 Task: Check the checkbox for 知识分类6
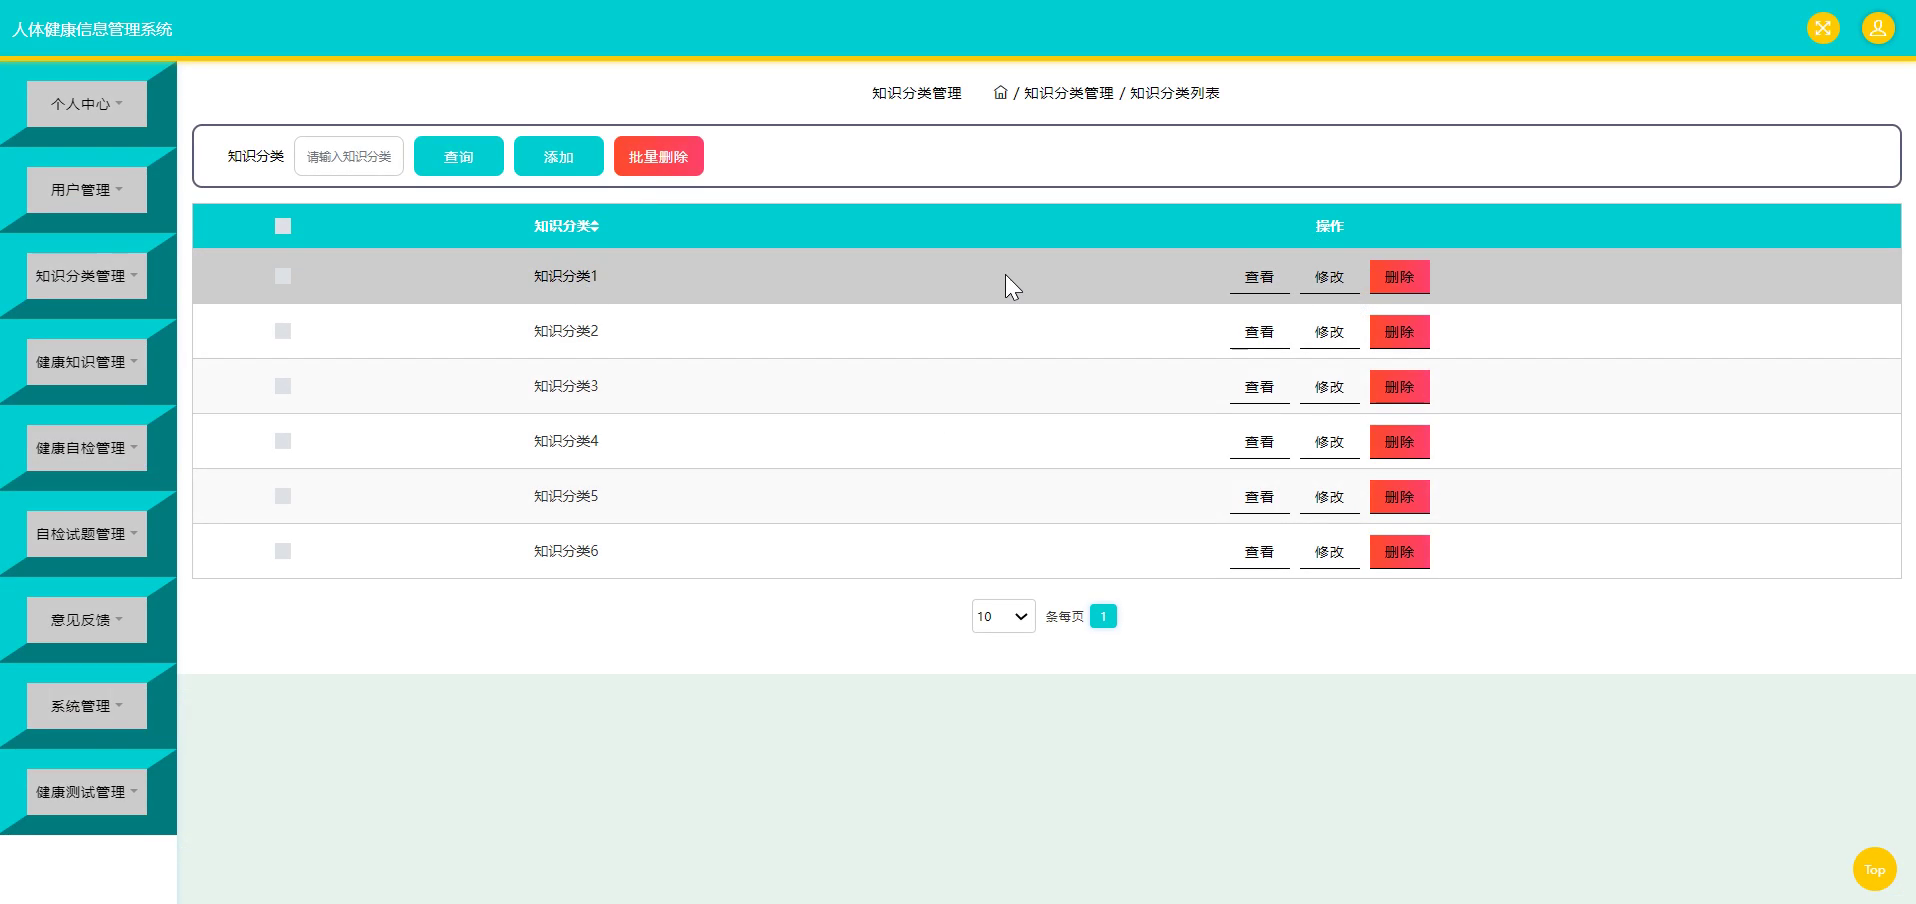[x=283, y=551]
